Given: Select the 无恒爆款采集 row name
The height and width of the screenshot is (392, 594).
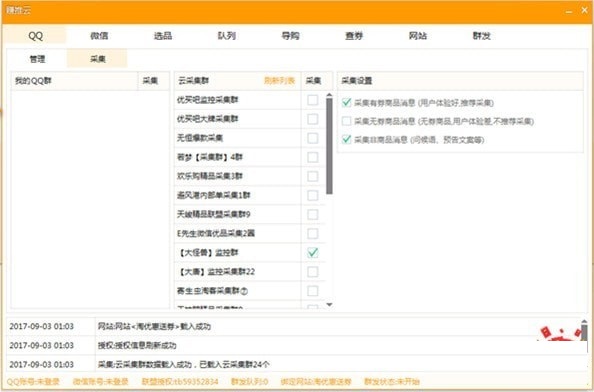Looking at the screenshot, I should point(200,138).
